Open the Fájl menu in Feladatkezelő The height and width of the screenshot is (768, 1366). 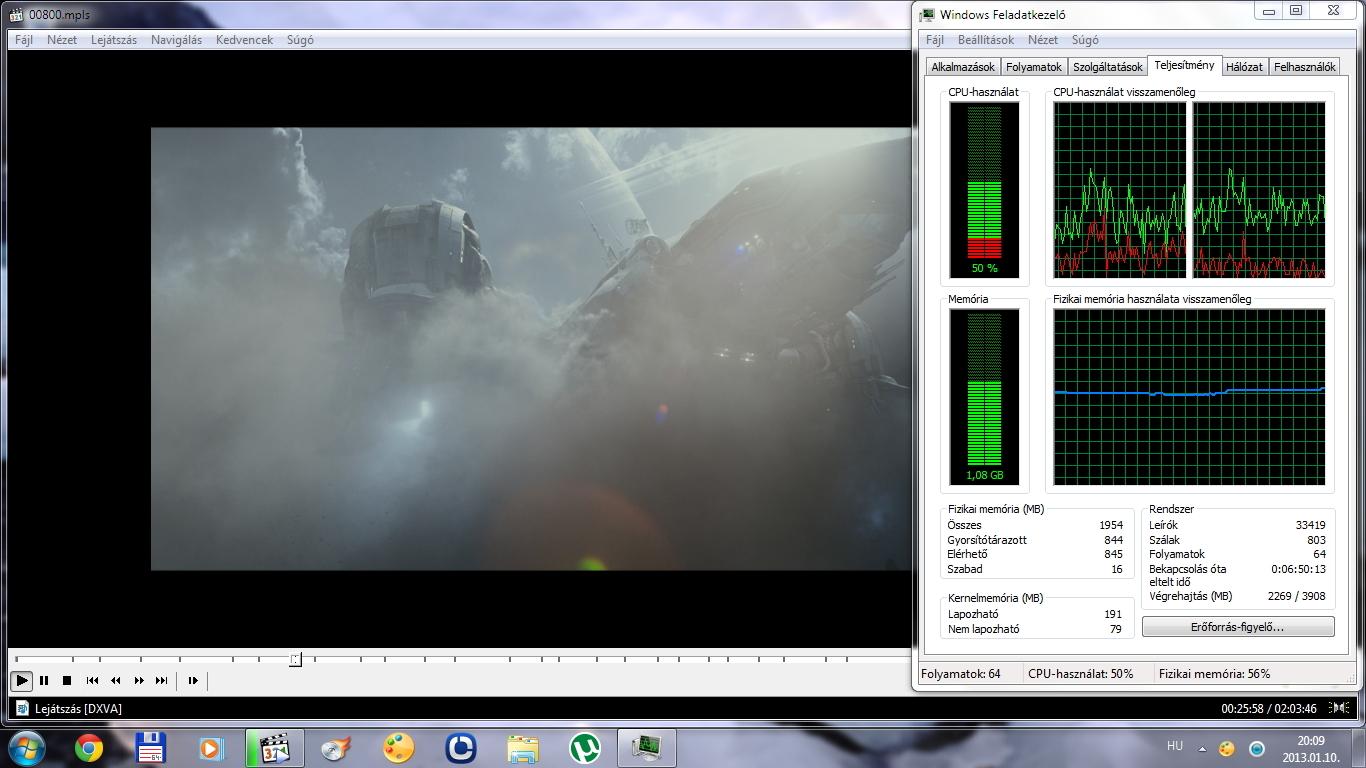(935, 40)
